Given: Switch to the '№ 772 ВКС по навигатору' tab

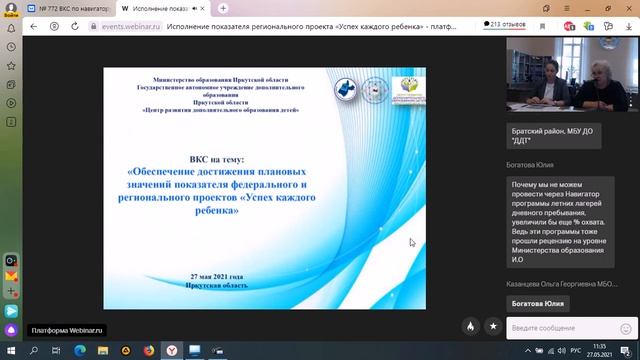Looking at the screenshot, I should coord(69,8).
